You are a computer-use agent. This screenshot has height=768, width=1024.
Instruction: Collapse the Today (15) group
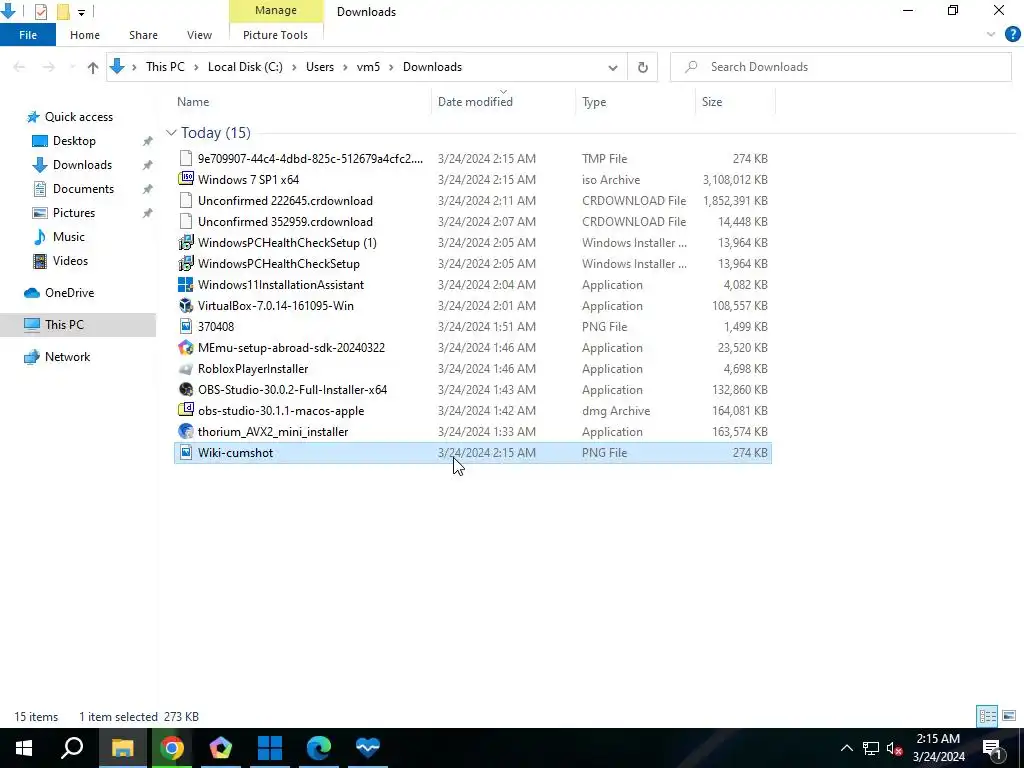(171, 133)
